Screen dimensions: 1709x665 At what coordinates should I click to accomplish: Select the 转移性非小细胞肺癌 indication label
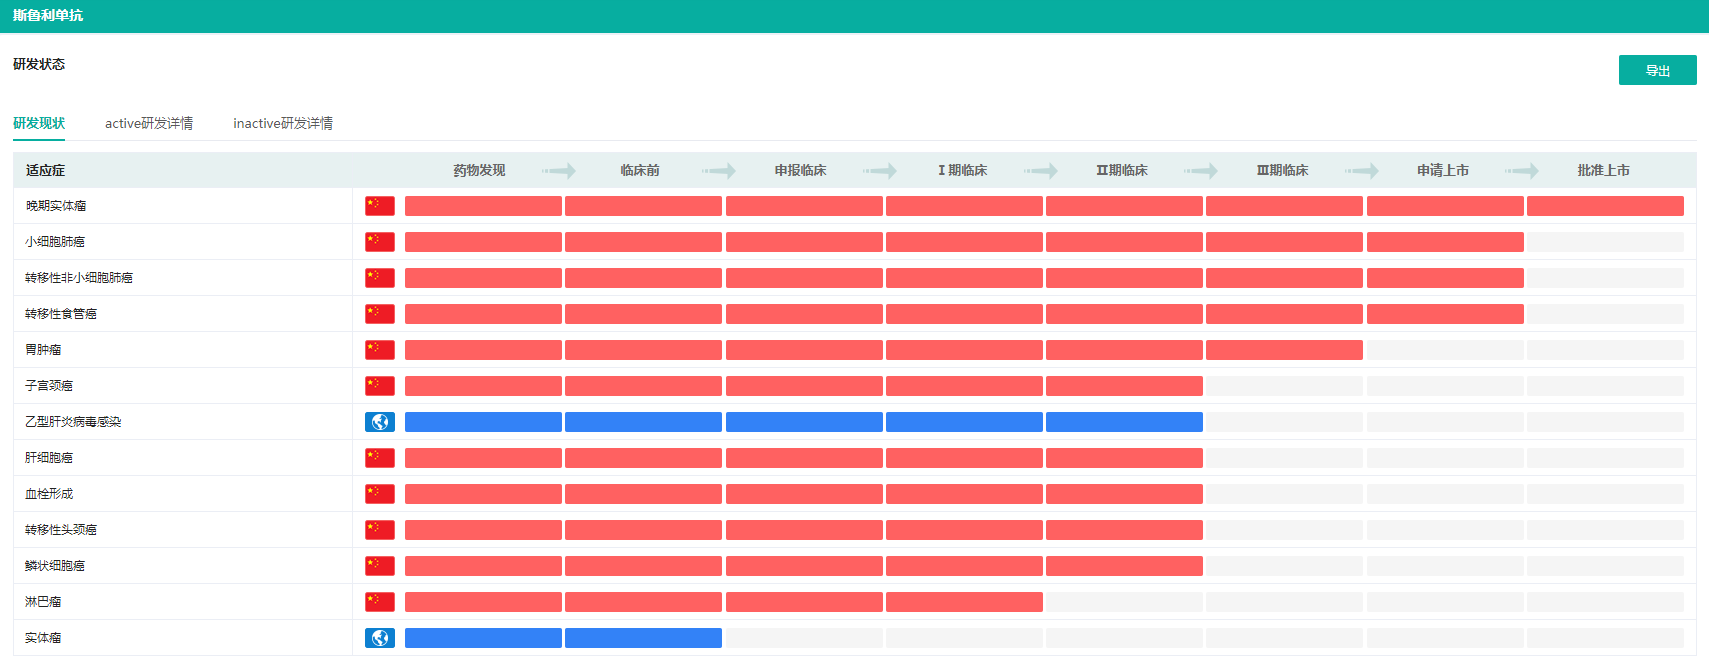pyautogui.click(x=79, y=278)
